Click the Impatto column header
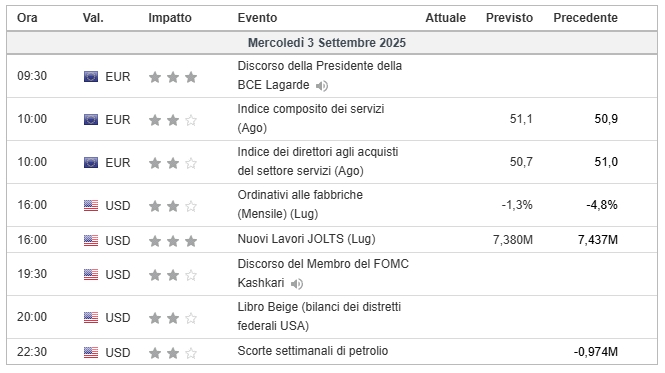The height and width of the screenshot is (373, 665). pyautogui.click(x=170, y=18)
